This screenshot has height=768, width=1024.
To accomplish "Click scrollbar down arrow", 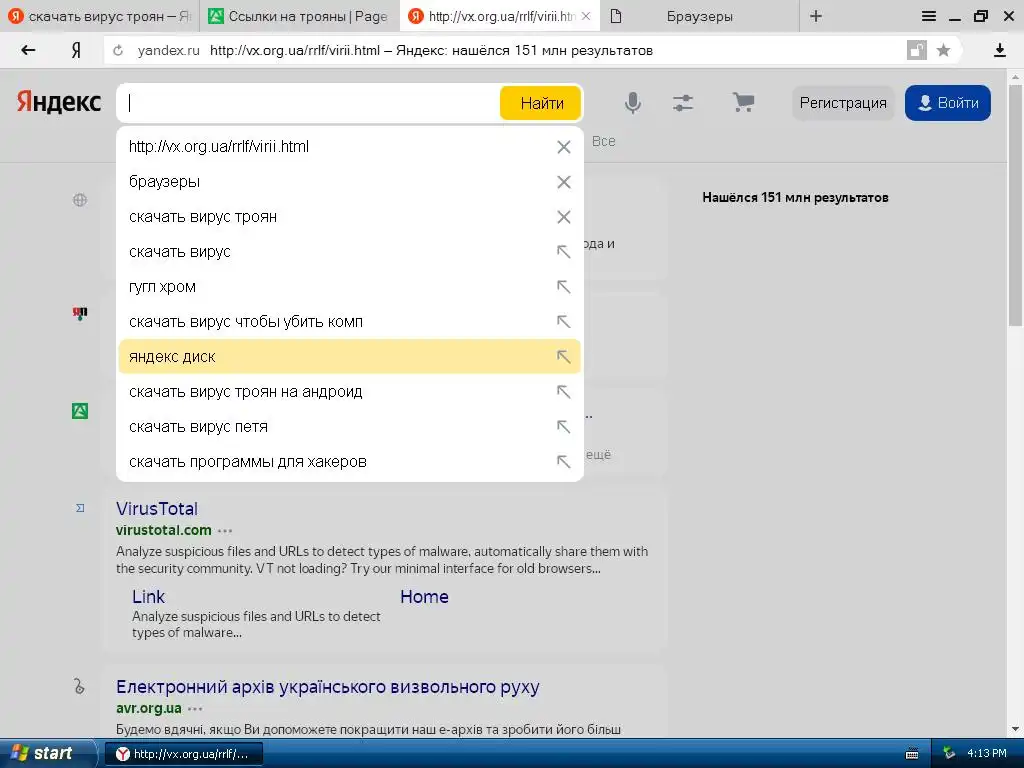I will (1016, 729).
